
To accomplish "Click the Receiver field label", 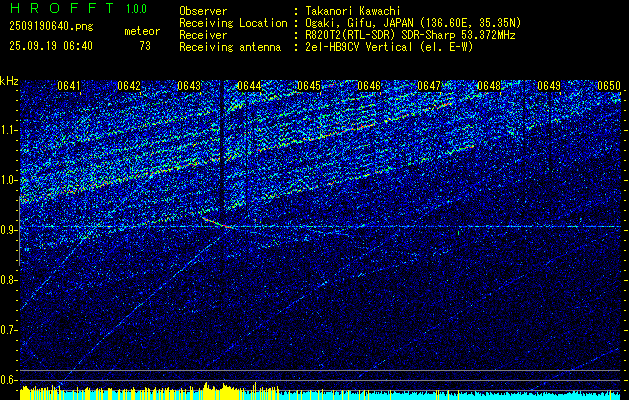I will click(x=203, y=35).
